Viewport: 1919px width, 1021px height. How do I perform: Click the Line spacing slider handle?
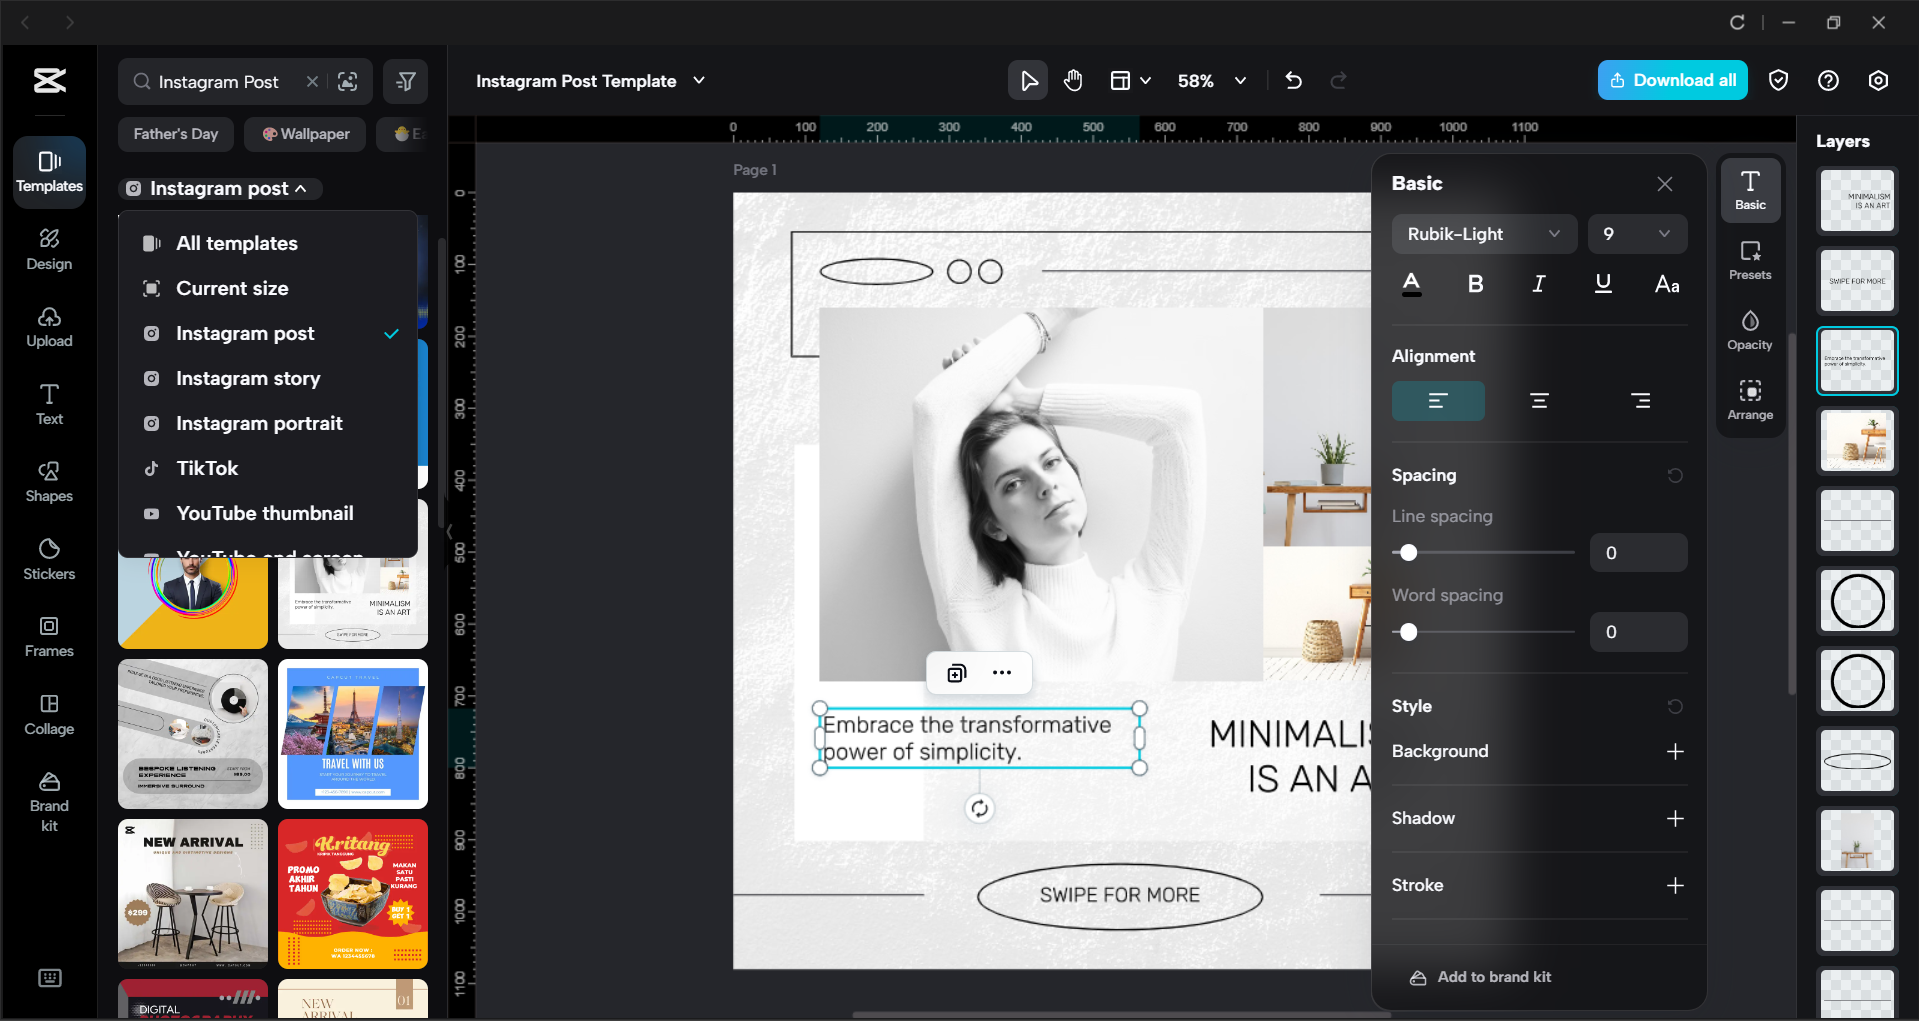pos(1409,552)
